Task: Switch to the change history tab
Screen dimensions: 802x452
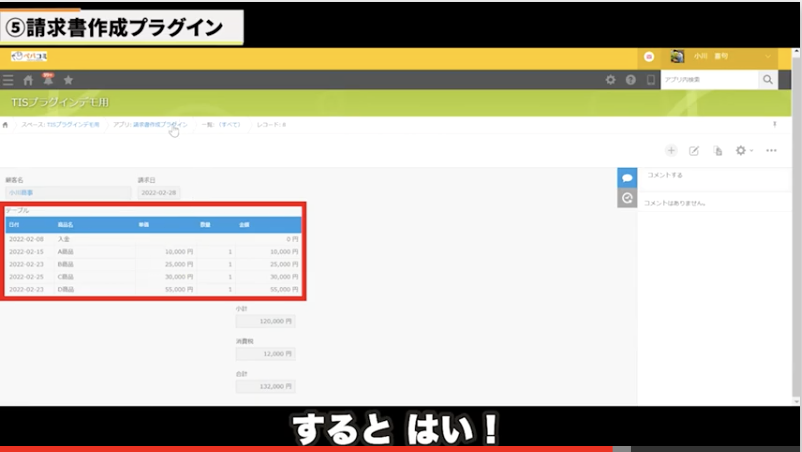Action: point(627,198)
